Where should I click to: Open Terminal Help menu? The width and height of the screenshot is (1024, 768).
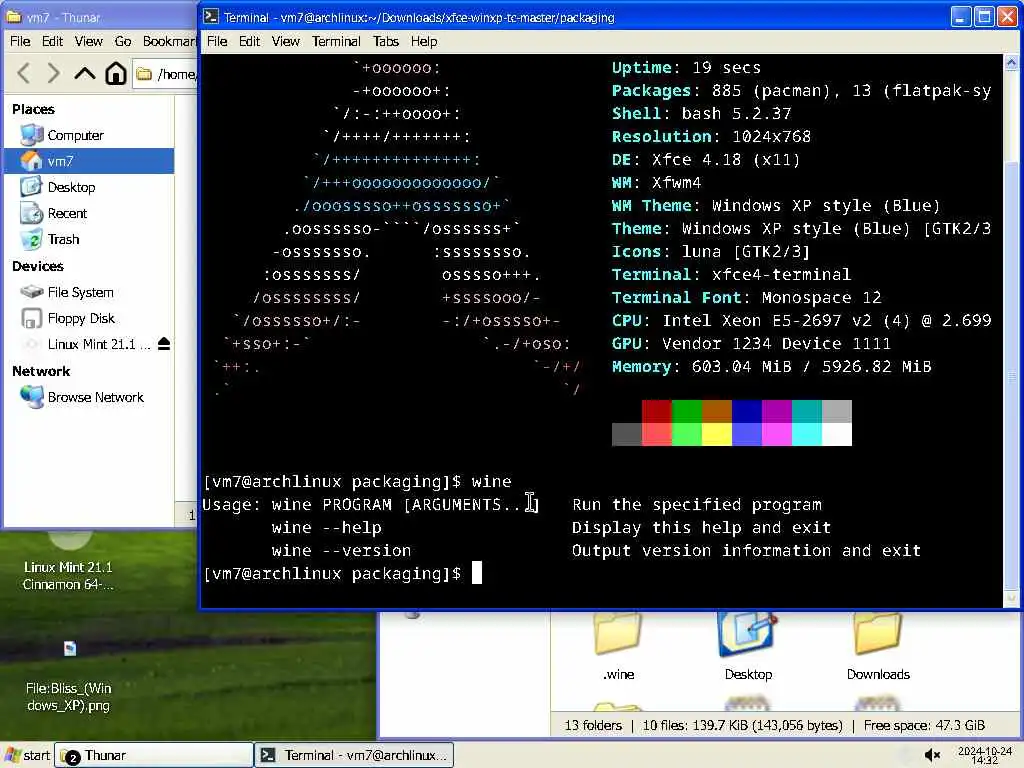(x=424, y=41)
